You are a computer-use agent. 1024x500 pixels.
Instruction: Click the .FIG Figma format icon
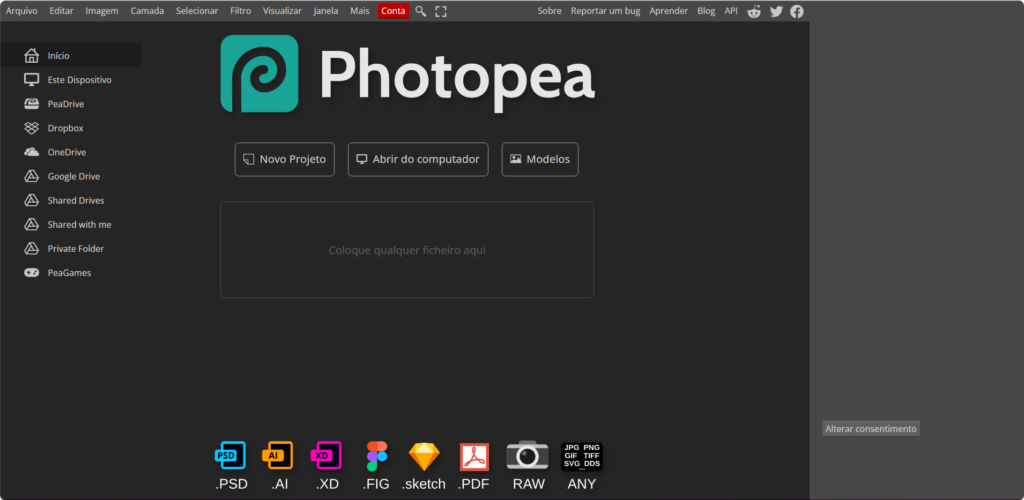click(377, 456)
